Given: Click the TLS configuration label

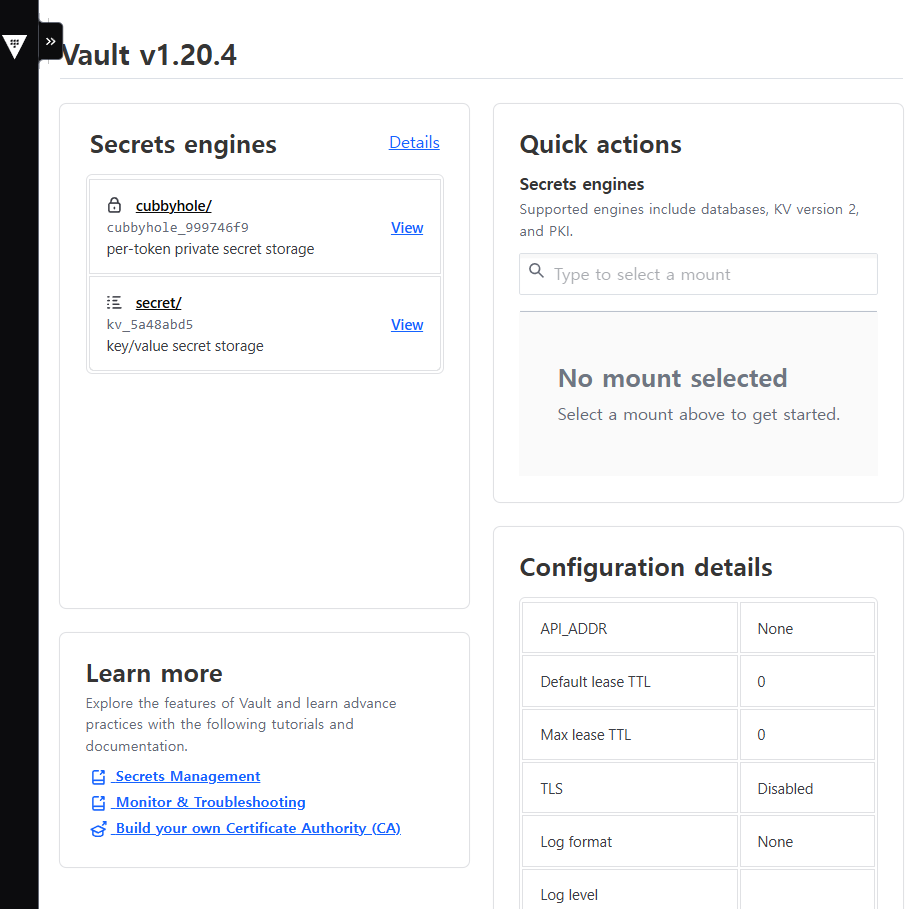Looking at the screenshot, I should (x=551, y=789).
